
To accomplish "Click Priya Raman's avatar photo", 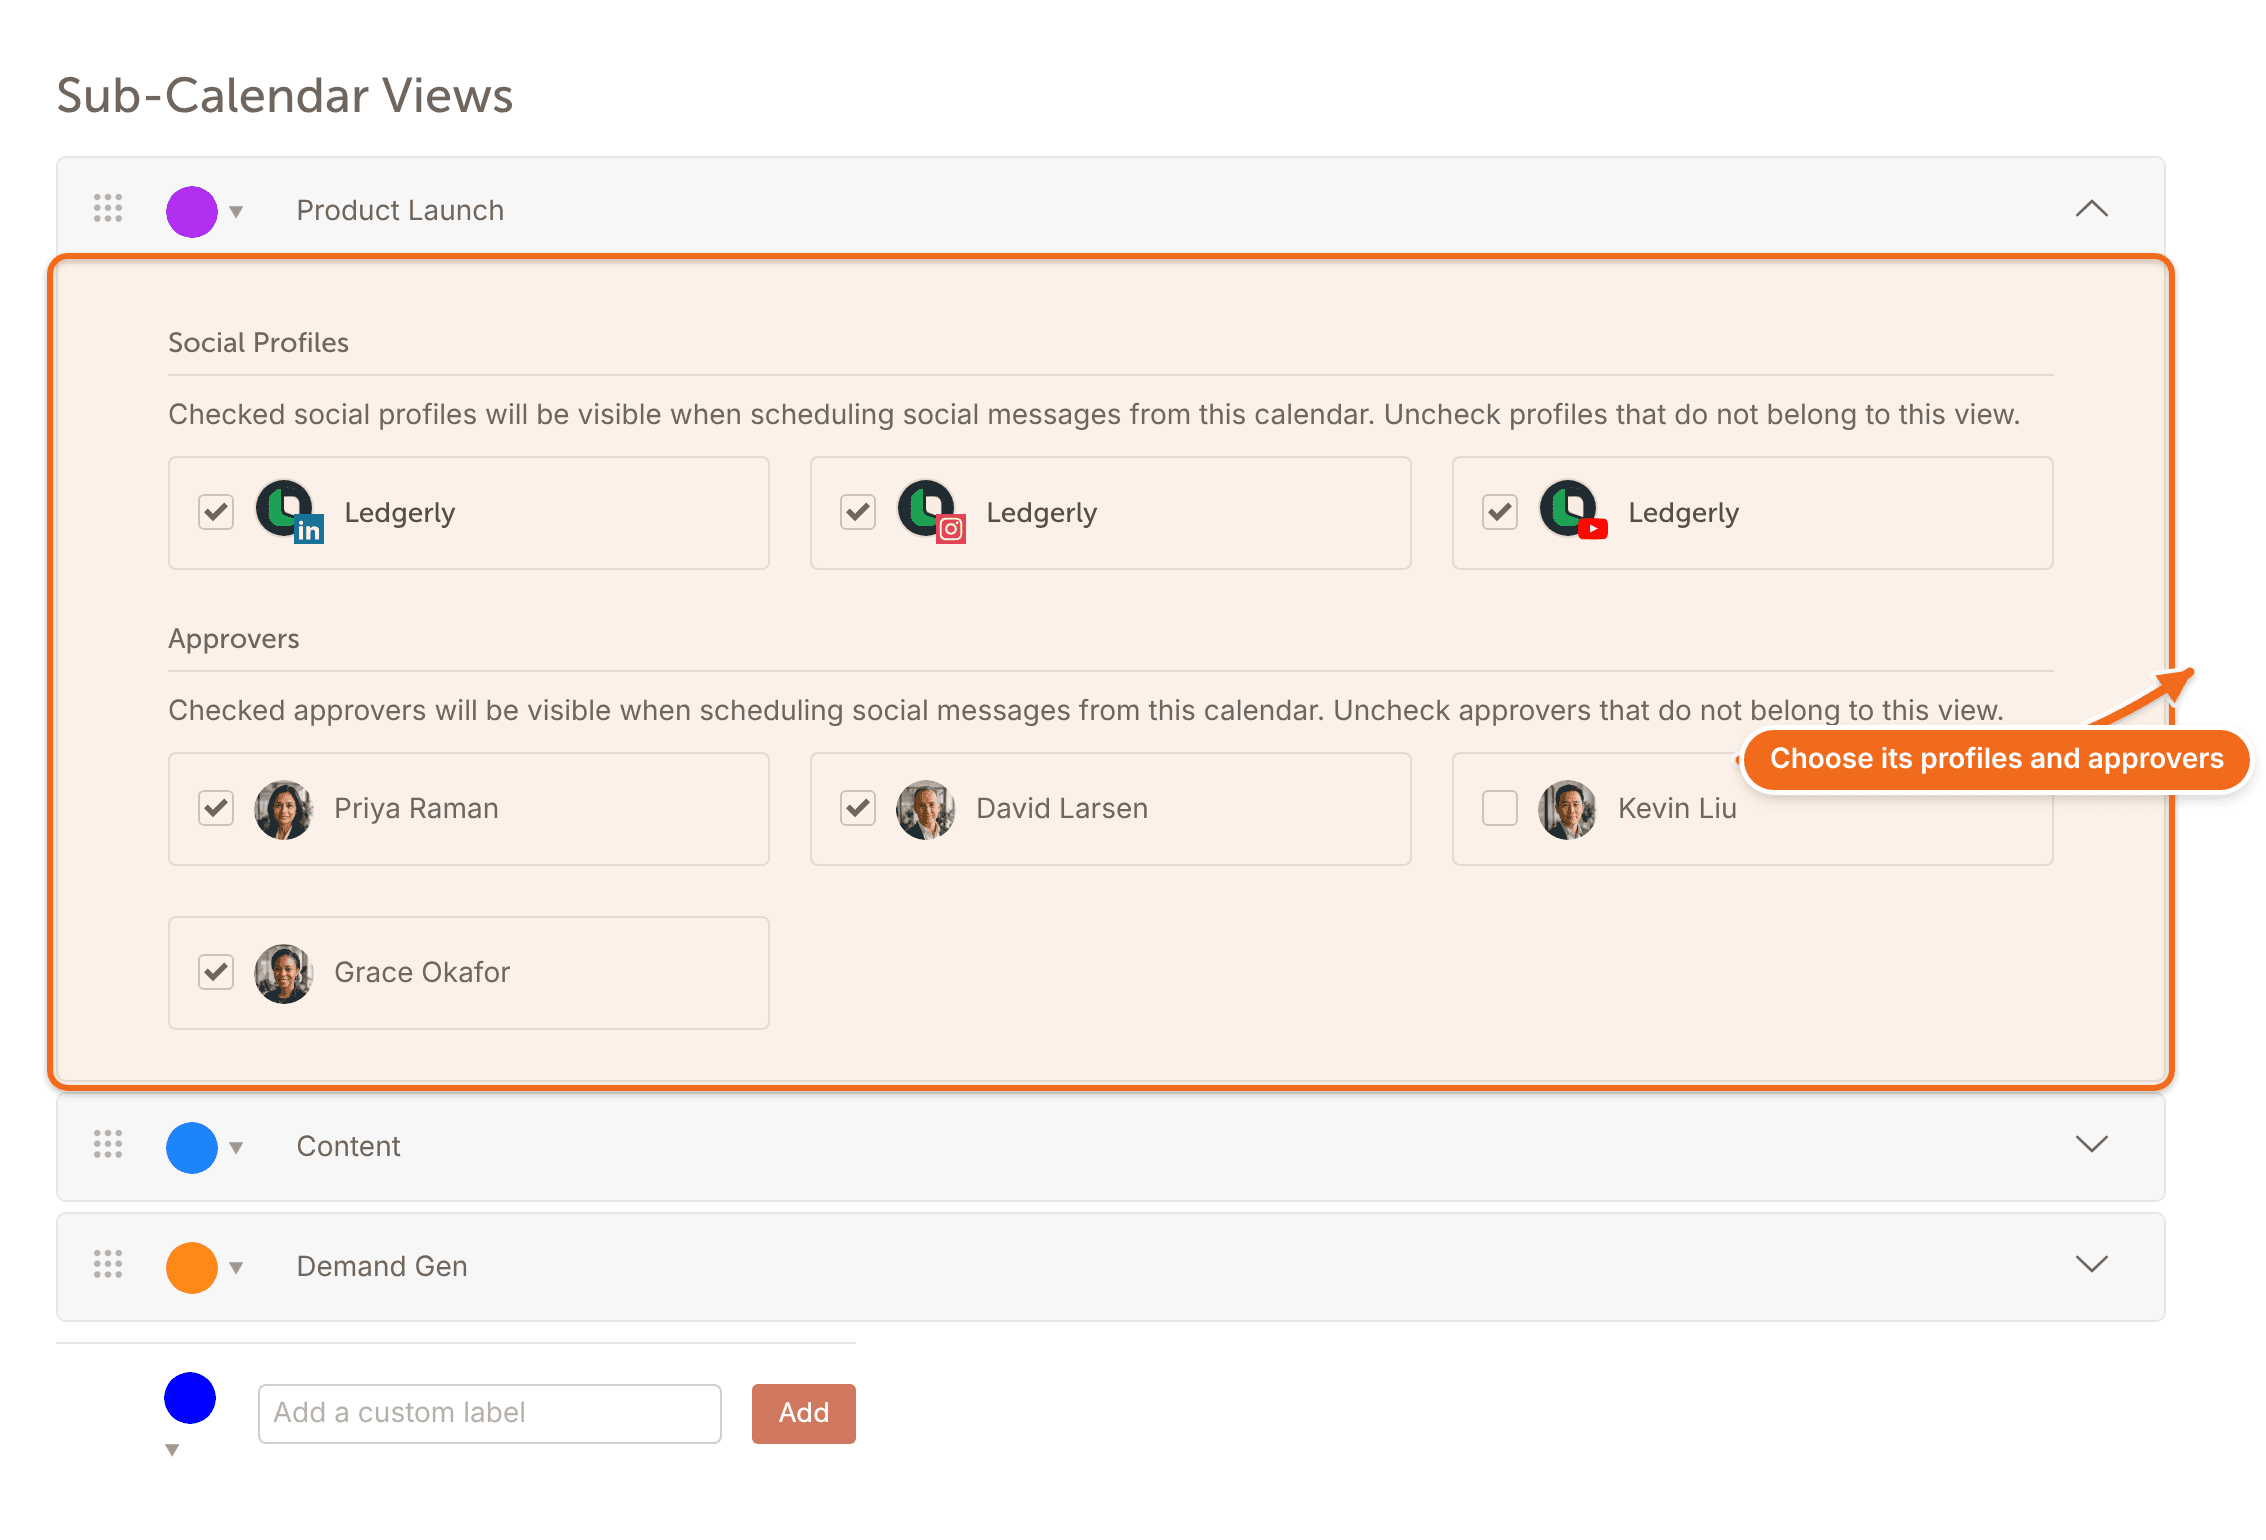I will 284,809.
